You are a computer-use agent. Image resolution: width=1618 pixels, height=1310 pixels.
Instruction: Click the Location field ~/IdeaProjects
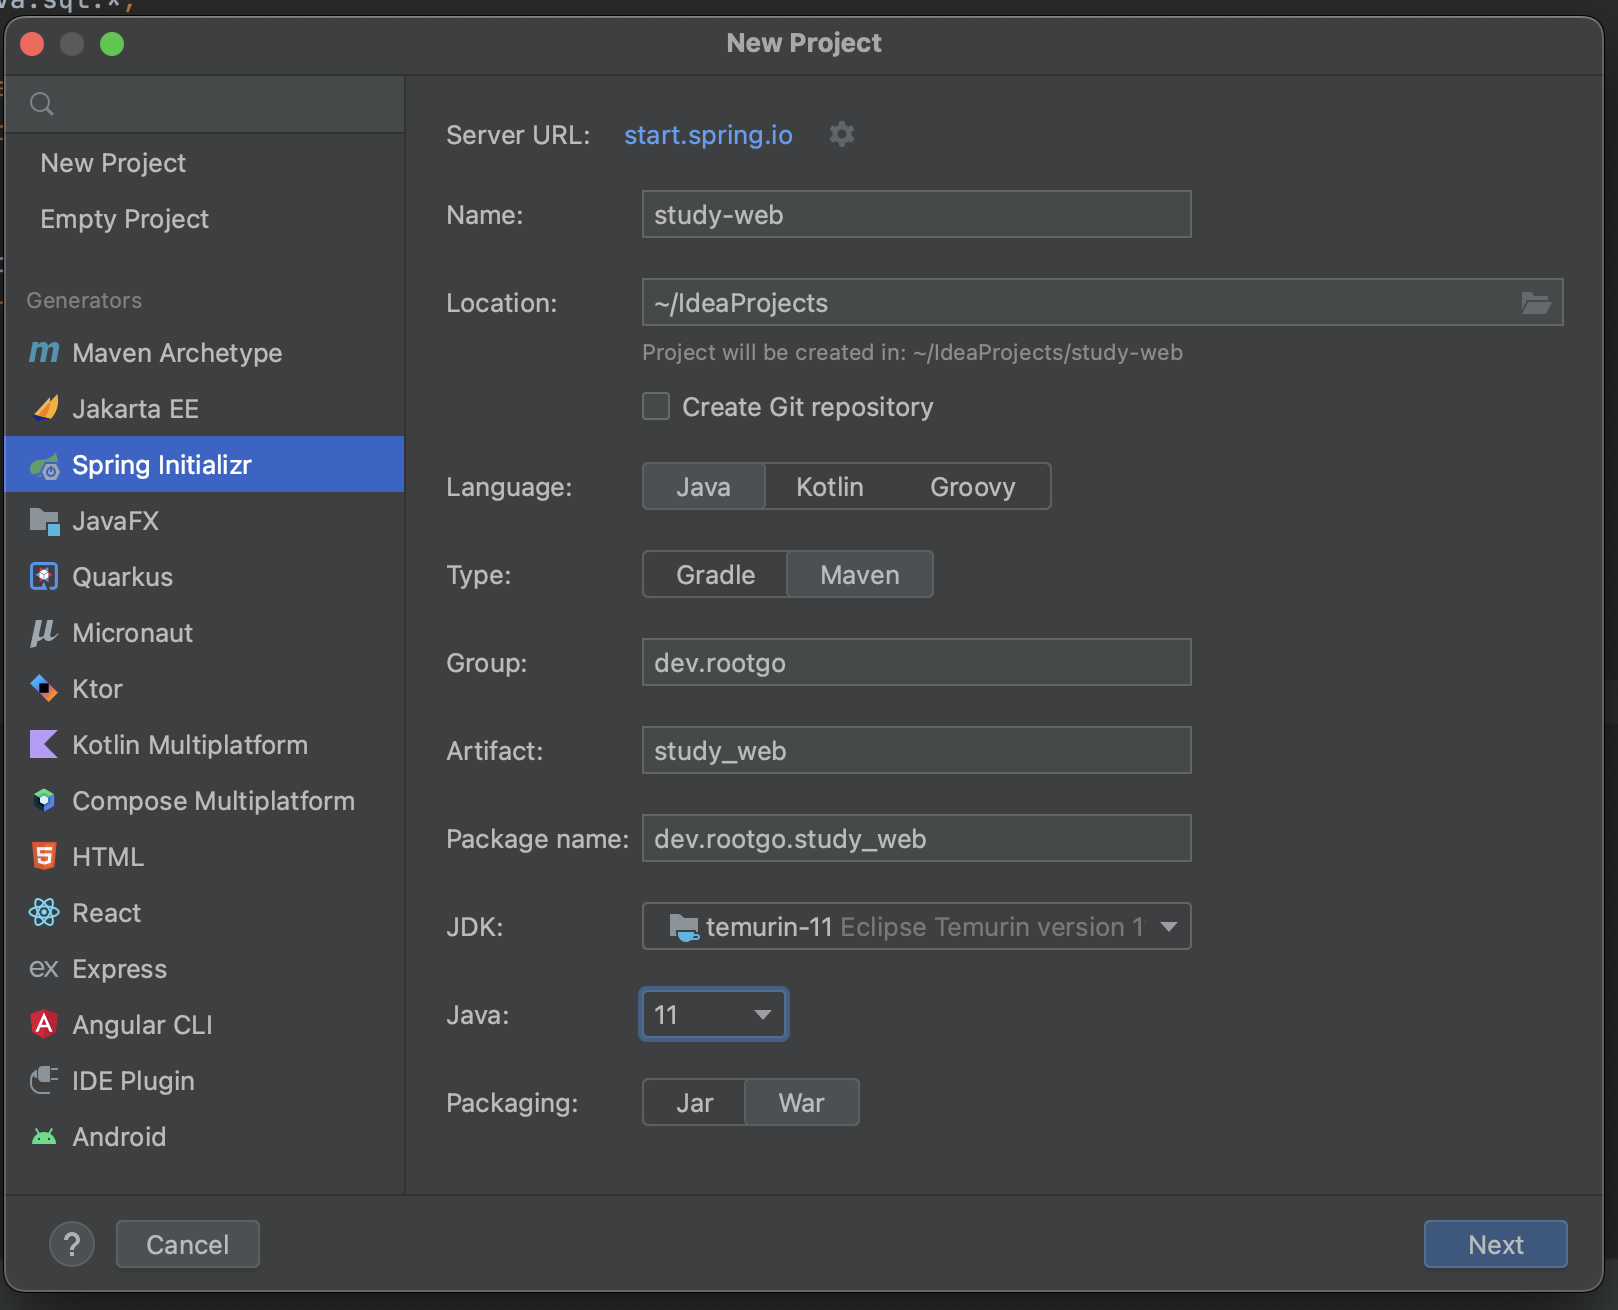1102,303
